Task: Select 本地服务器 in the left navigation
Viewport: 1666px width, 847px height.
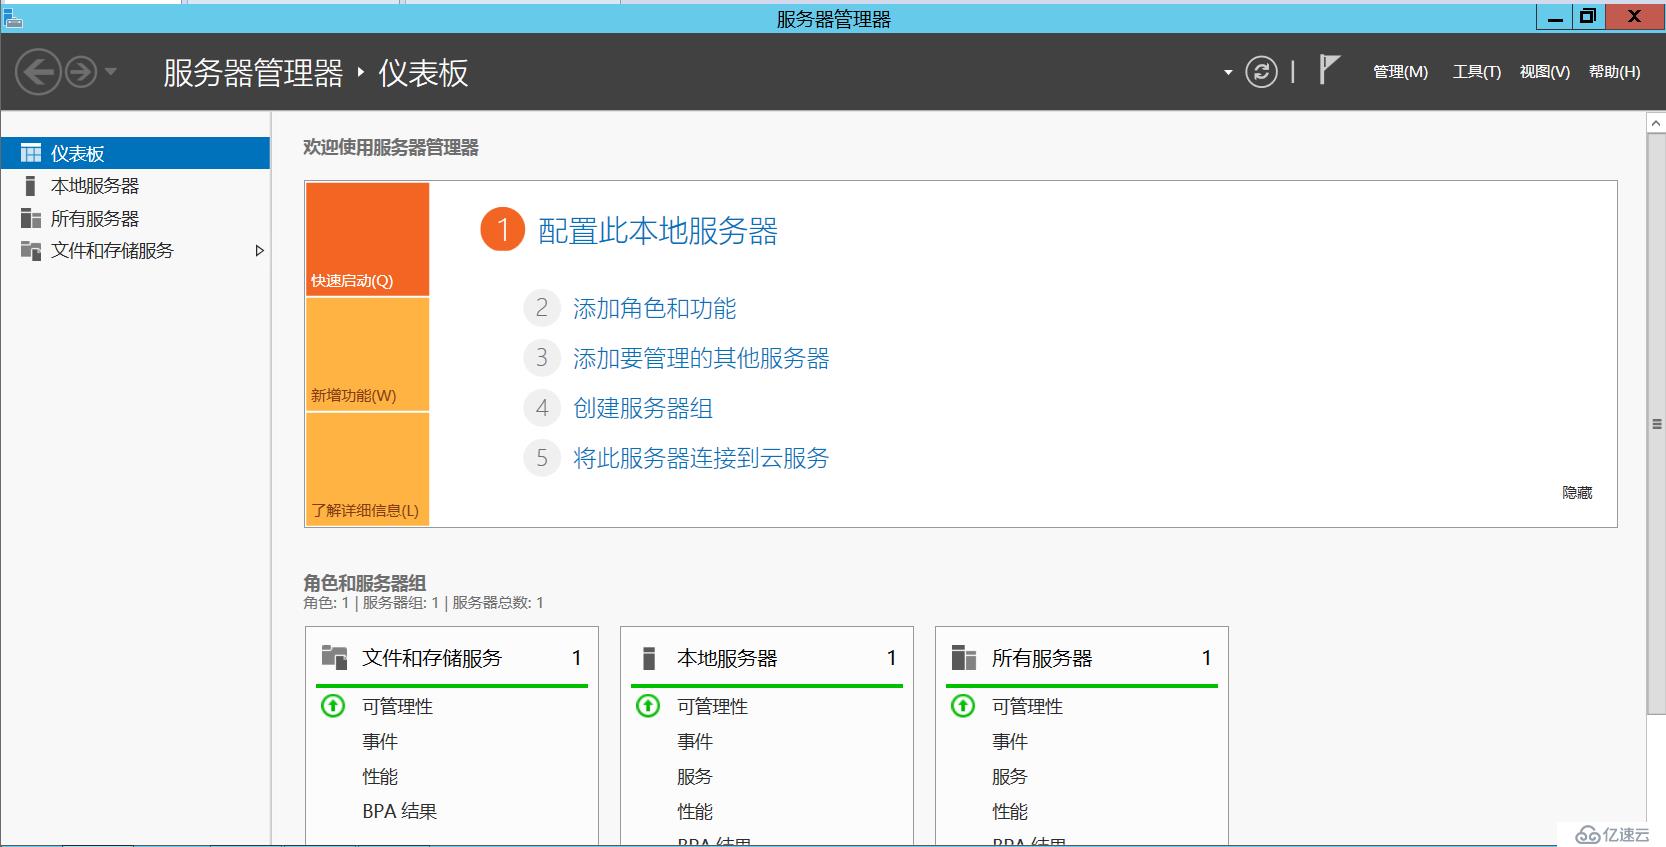Action: pyautogui.click(x=135, y=186)
